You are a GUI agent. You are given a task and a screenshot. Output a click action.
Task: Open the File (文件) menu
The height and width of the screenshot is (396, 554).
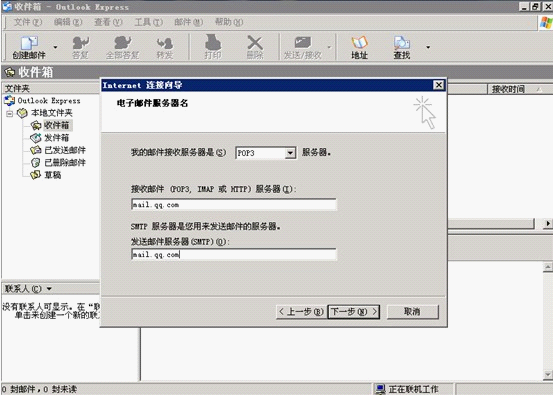coord(28,22)
